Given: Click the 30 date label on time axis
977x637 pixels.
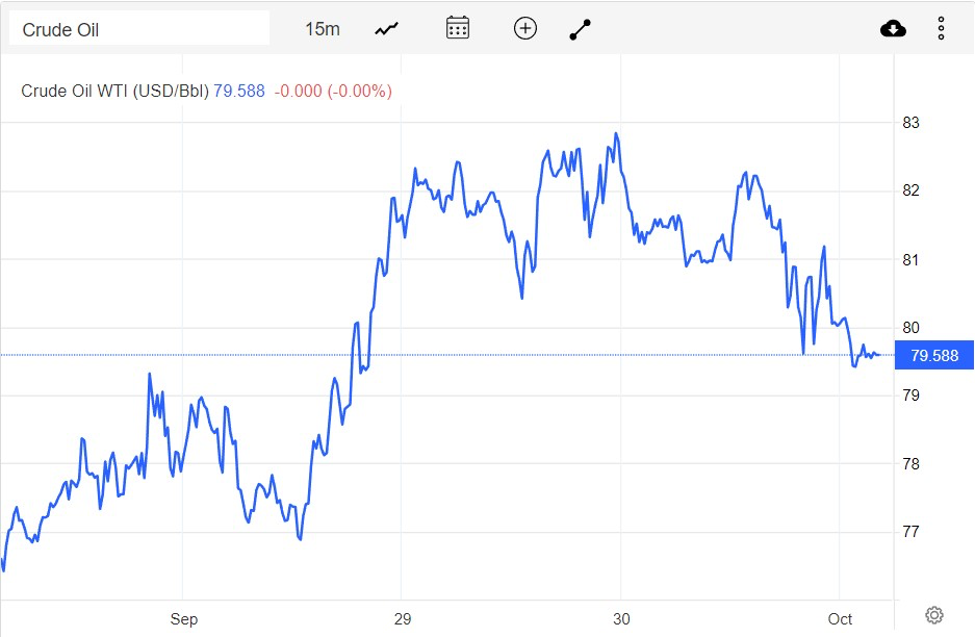Looking at the screenshot, I should (621, 619).
